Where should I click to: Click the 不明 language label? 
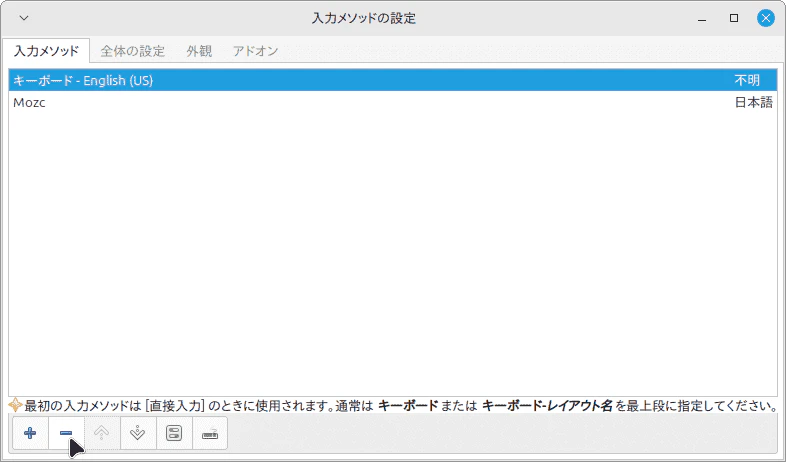747,80
